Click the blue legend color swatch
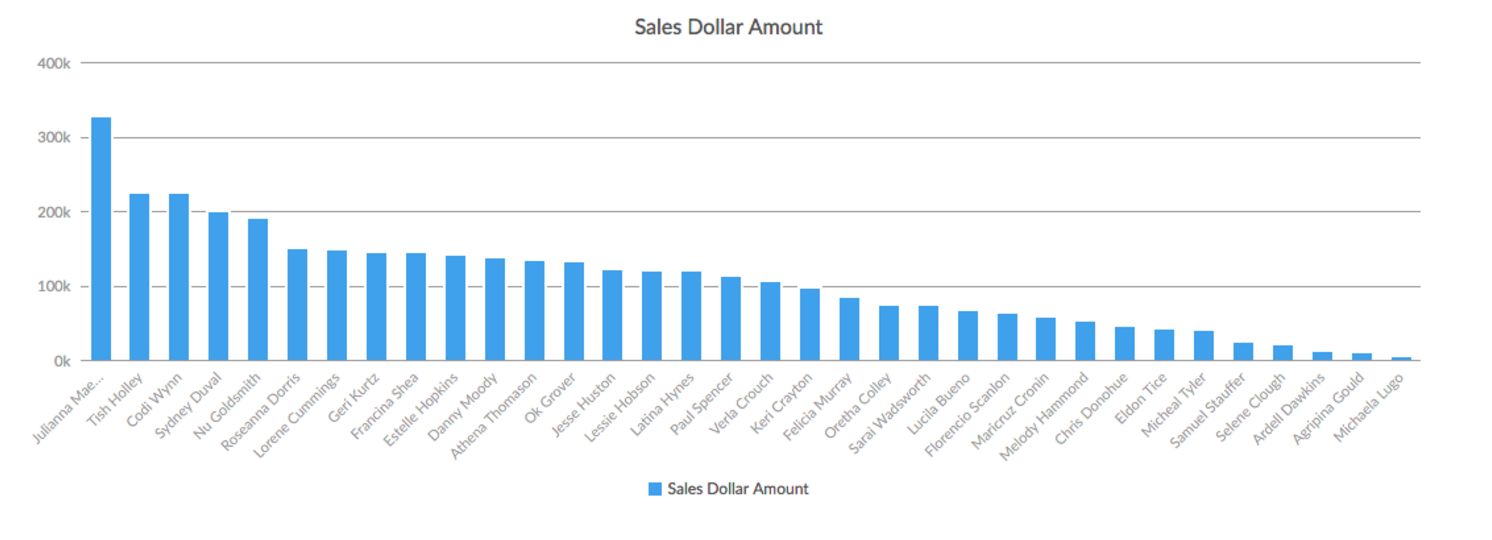 655,489
